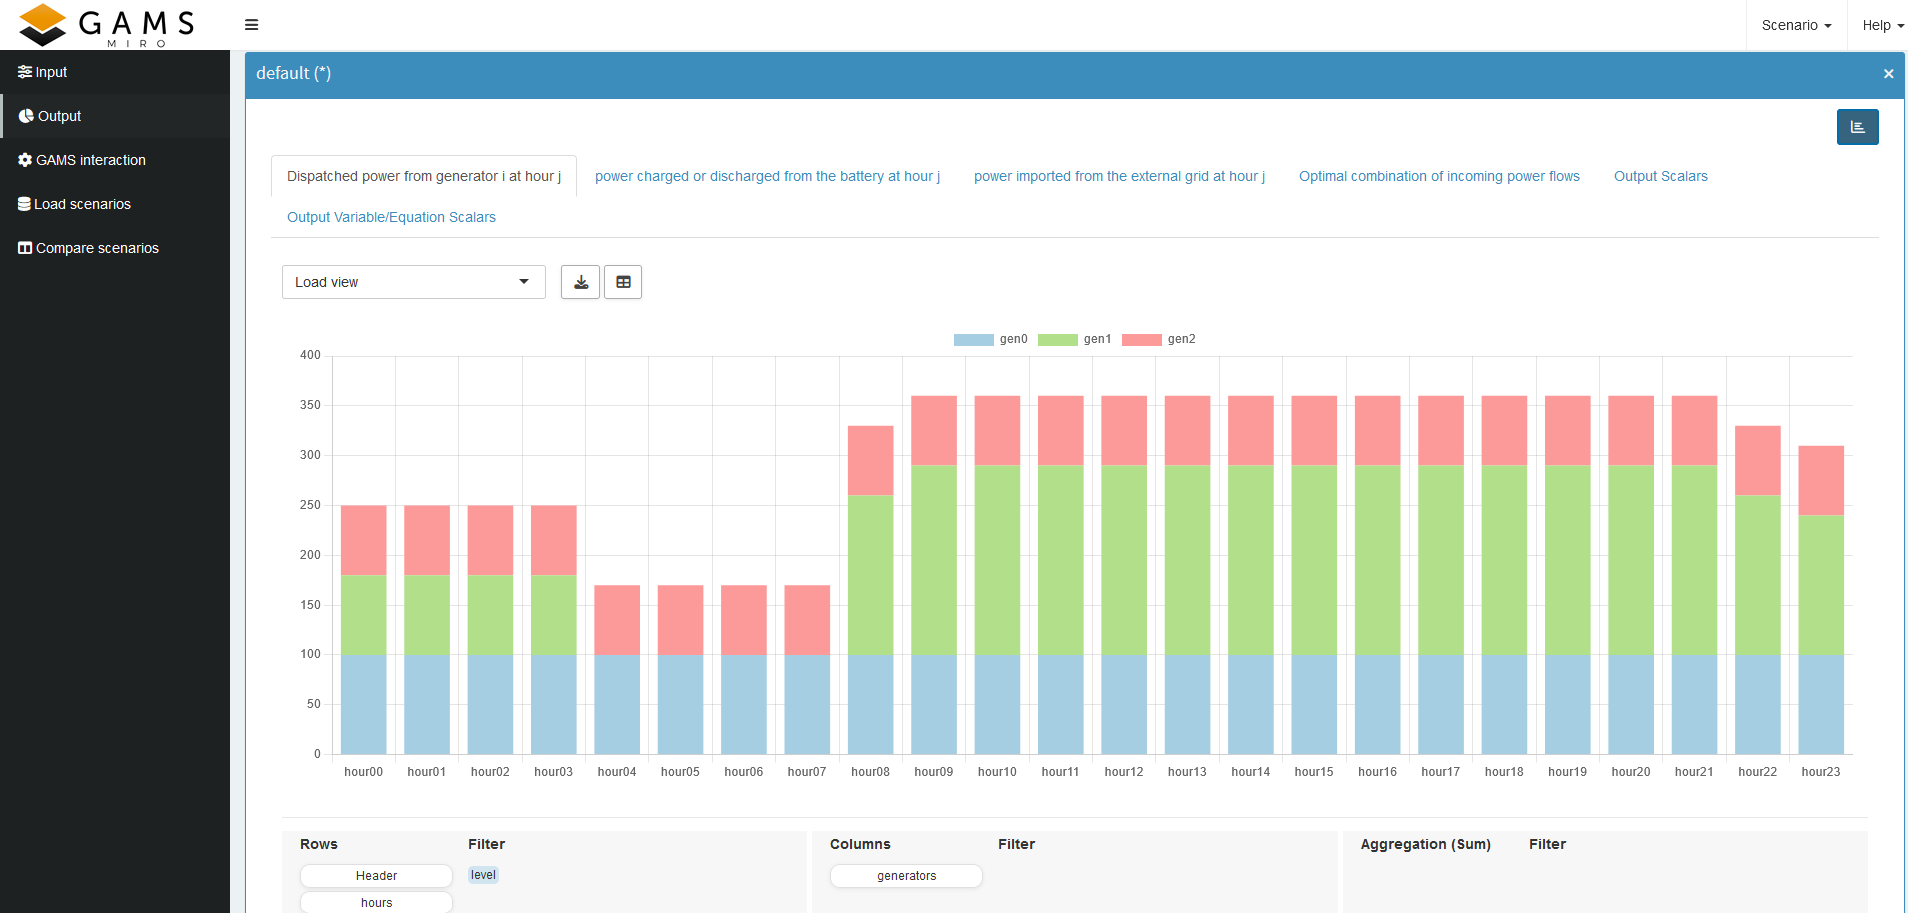Switch to the Output Scalars tab
This screenshot has width=1908, height=913.
tap(1660, 176)
